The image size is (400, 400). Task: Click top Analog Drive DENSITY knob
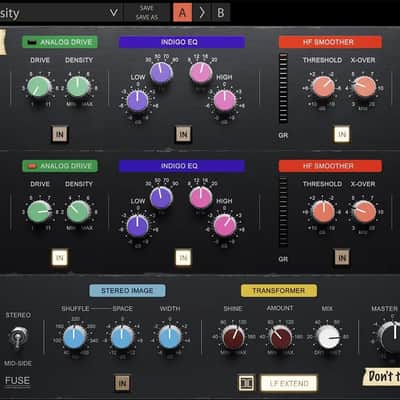[x=79, y=87]
